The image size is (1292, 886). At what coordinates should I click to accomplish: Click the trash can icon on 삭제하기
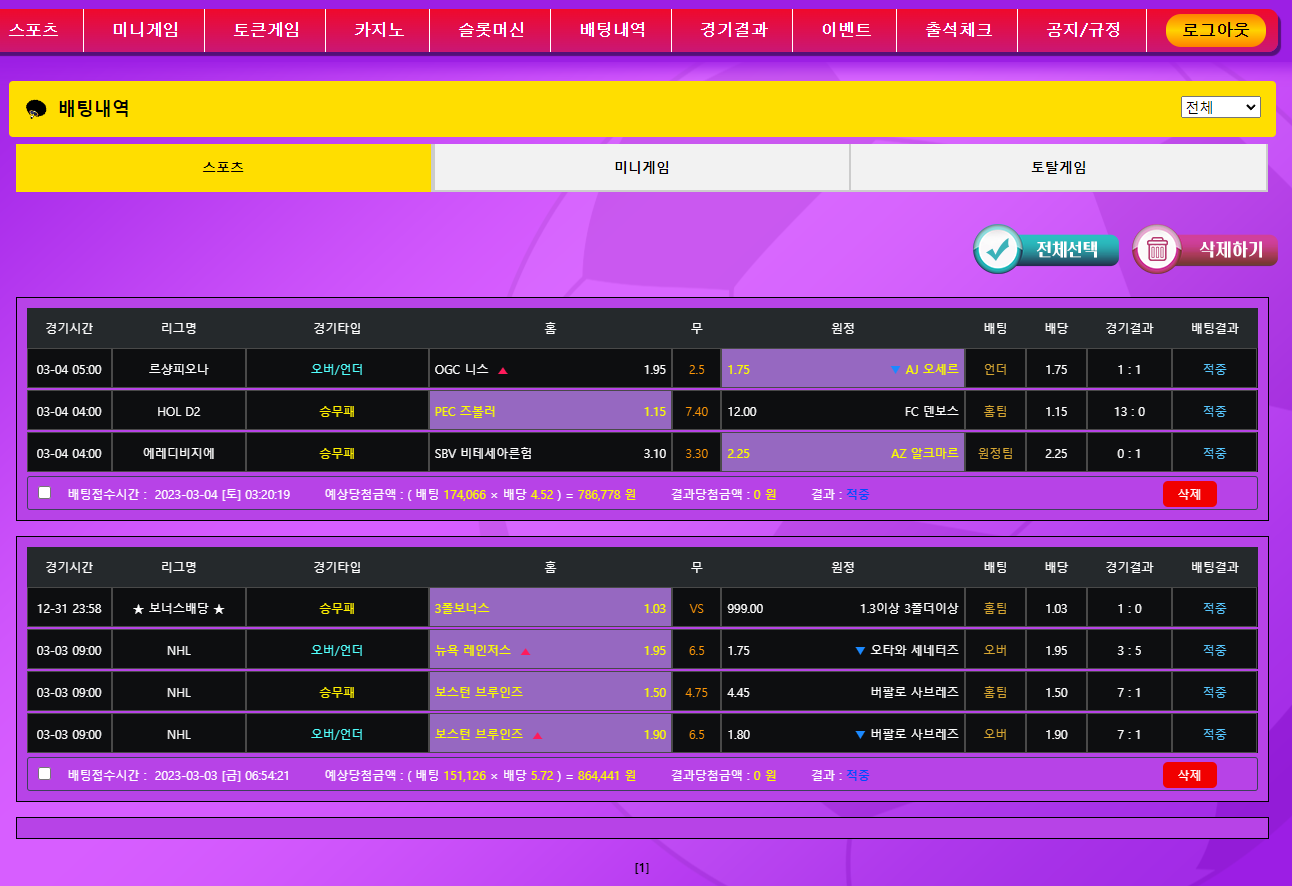(1157, 250)
